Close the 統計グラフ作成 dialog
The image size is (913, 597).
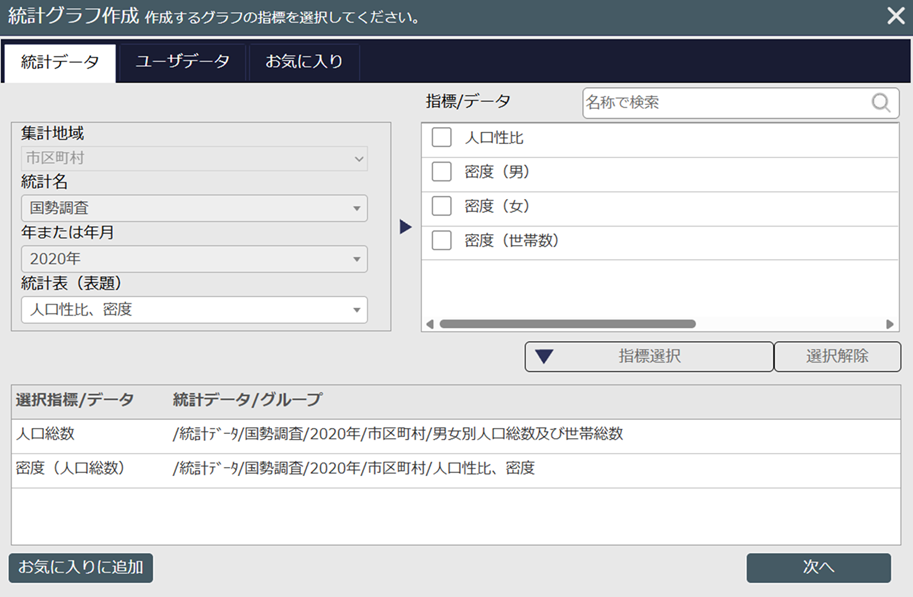click(895, 16)
